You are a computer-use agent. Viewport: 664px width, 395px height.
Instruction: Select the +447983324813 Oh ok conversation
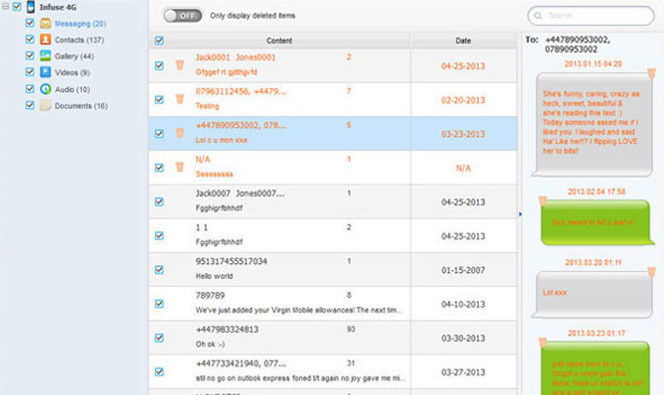click(333, 337)
